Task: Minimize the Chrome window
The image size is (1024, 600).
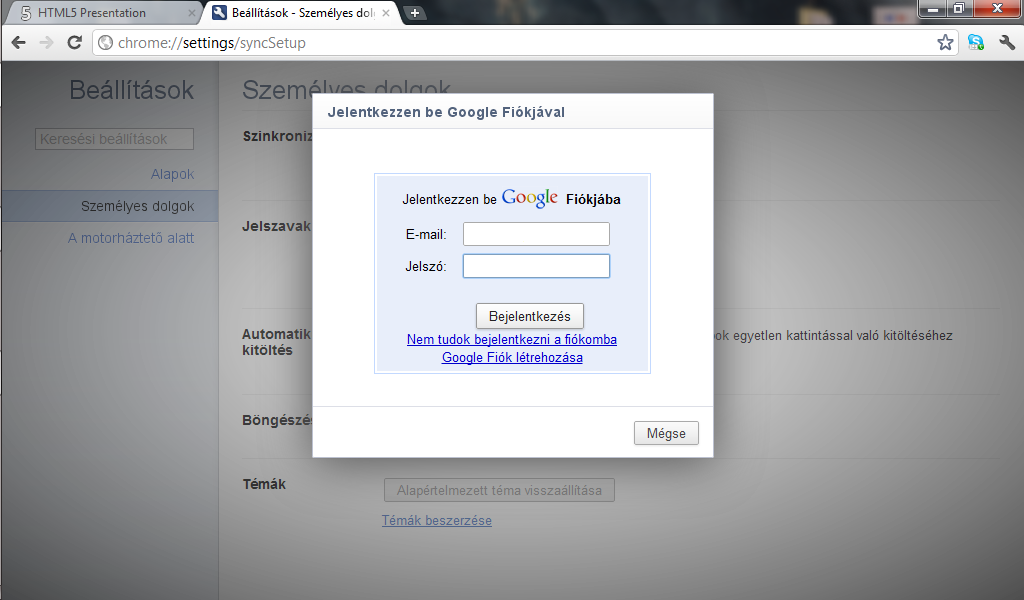Action: pos(933,8)
